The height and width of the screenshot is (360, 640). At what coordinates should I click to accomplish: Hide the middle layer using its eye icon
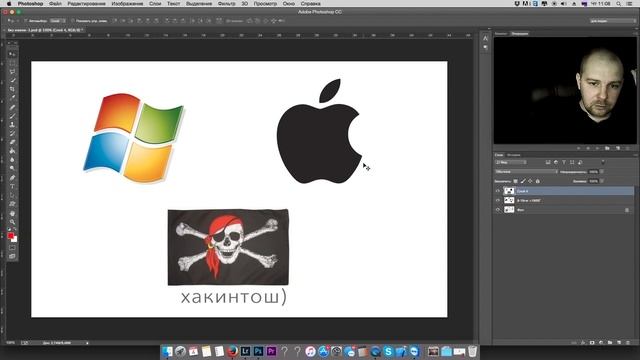tap(498, 200)
